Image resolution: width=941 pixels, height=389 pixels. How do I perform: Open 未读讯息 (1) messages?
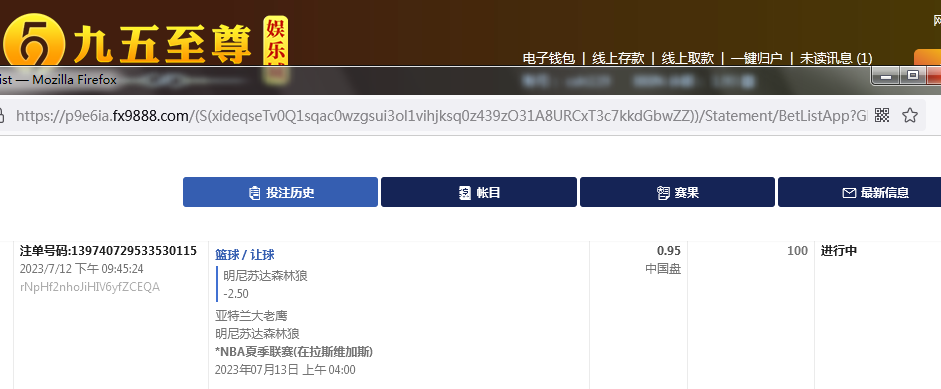(x=836, y=58)
